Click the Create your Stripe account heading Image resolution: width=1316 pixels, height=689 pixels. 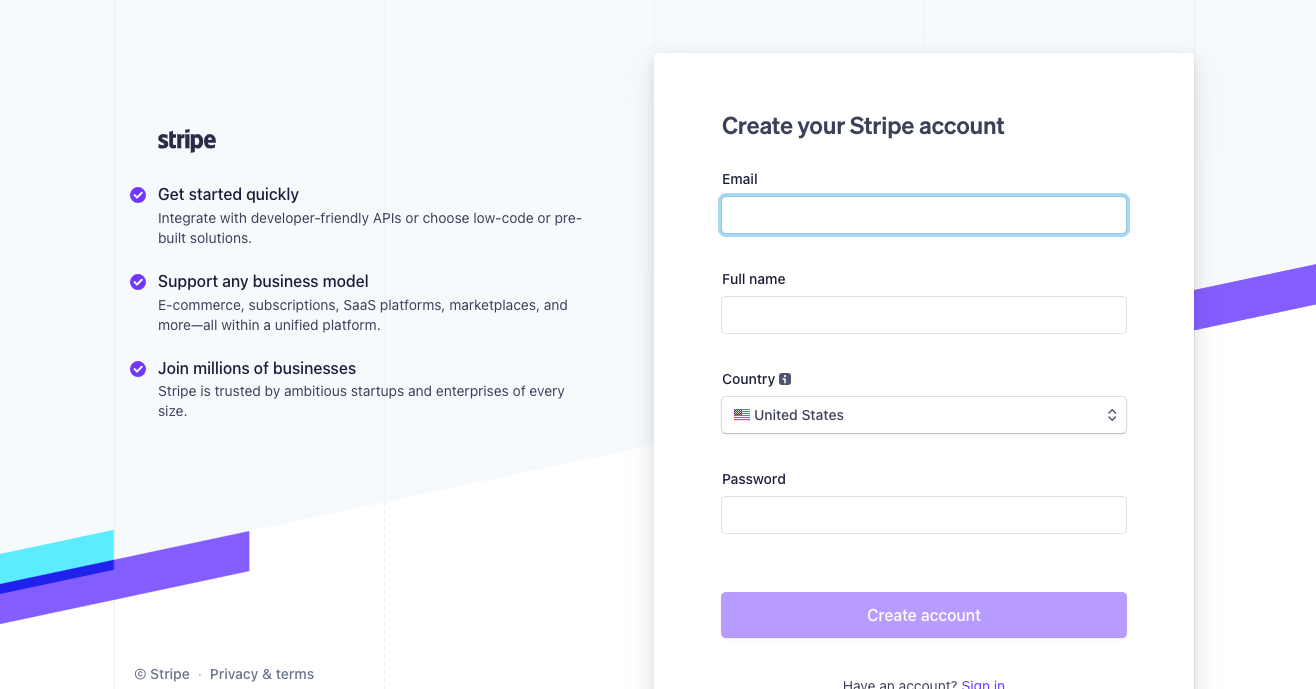click(863, 126)
